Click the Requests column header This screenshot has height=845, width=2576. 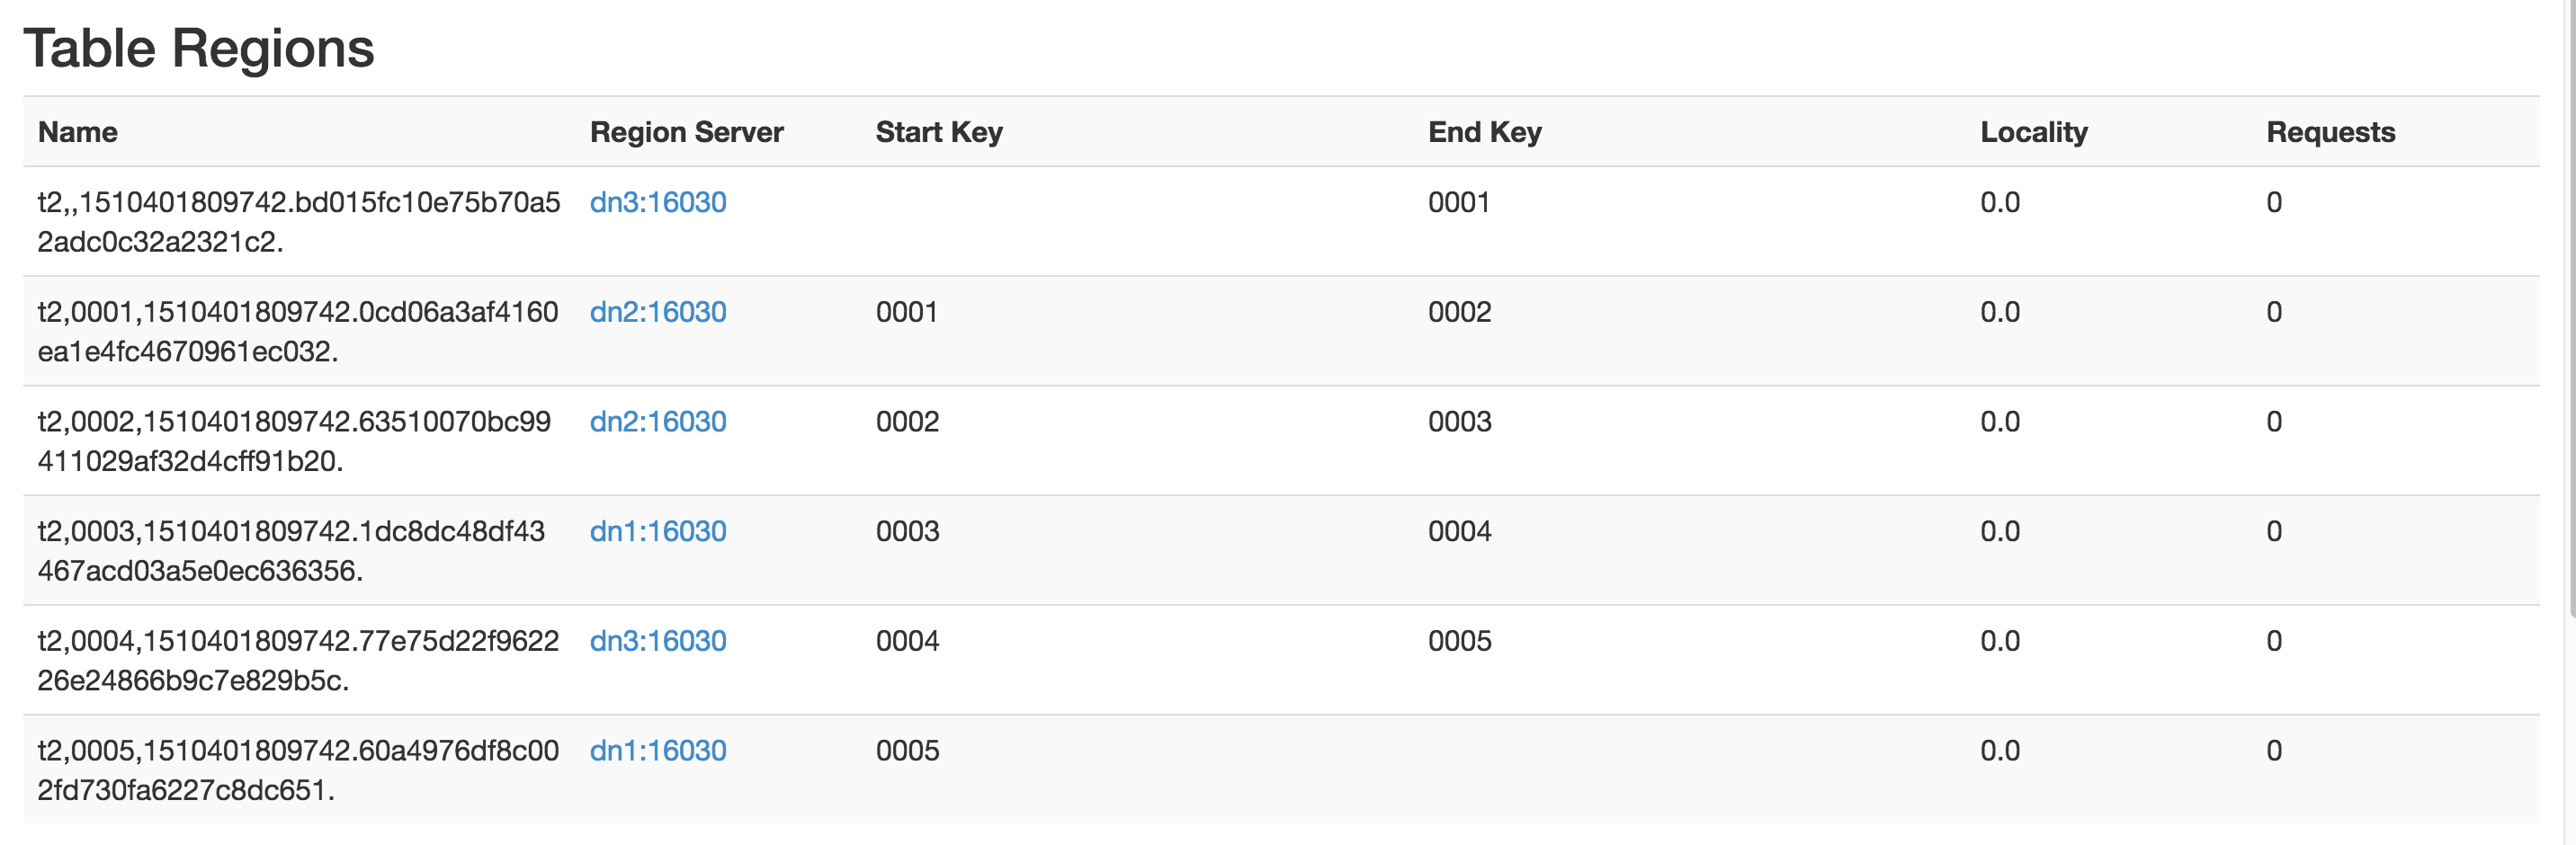(2330, 132)
